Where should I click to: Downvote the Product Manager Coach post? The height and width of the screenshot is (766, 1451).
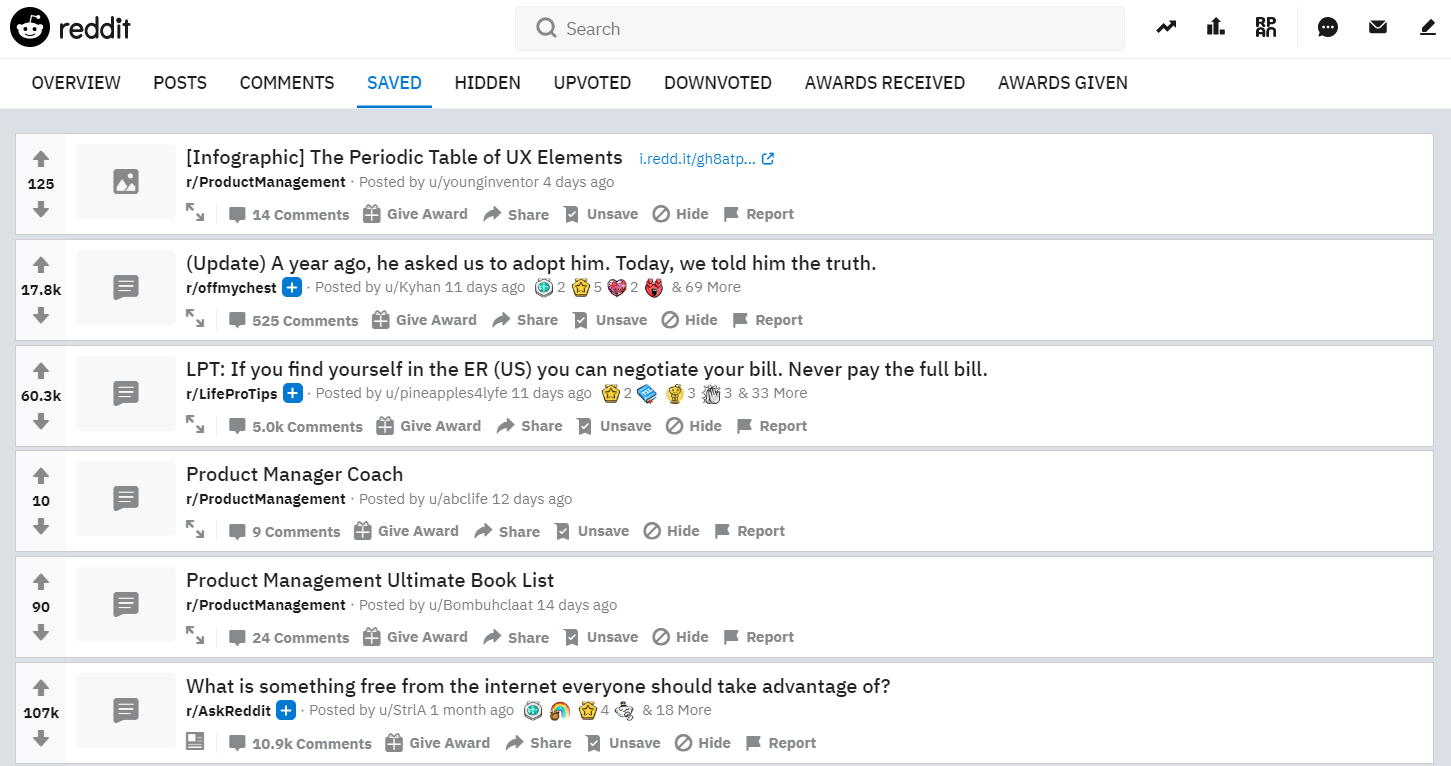coord(41,526)
